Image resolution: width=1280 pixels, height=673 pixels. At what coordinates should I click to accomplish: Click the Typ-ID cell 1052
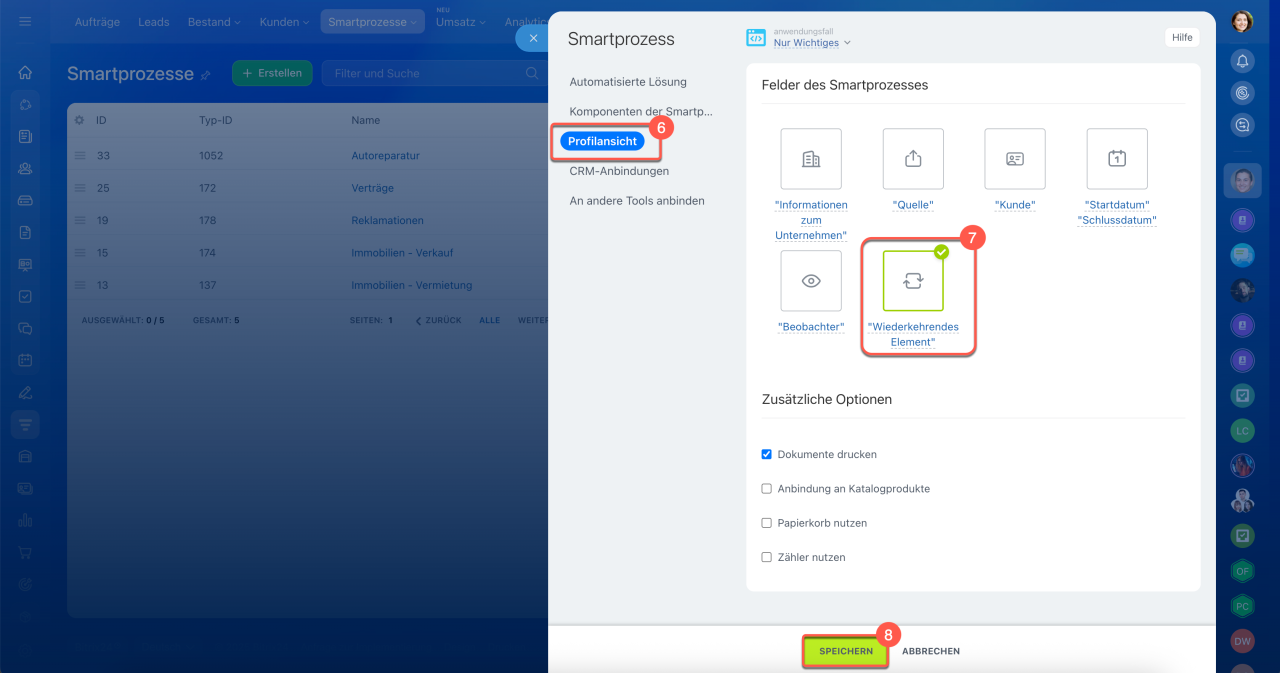(x=211, y=156)
